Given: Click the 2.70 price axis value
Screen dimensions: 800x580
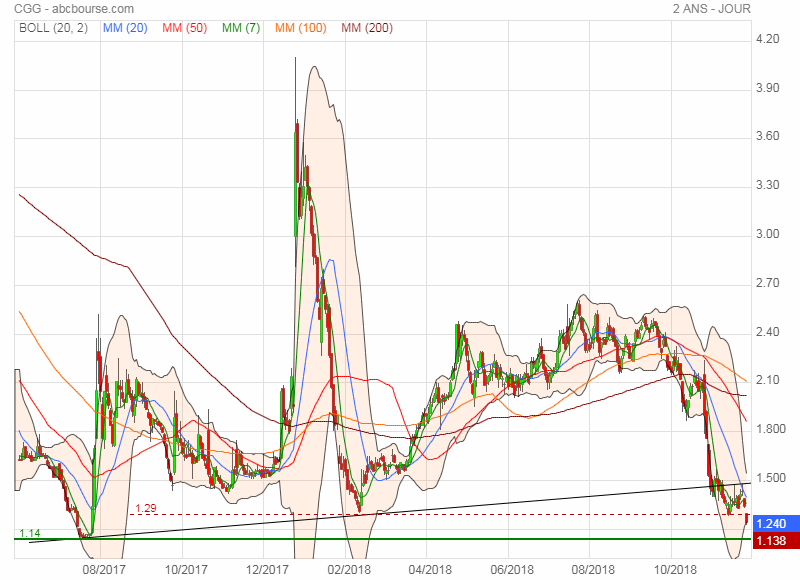Looking at the screenshot, I should tap(767, 283).
